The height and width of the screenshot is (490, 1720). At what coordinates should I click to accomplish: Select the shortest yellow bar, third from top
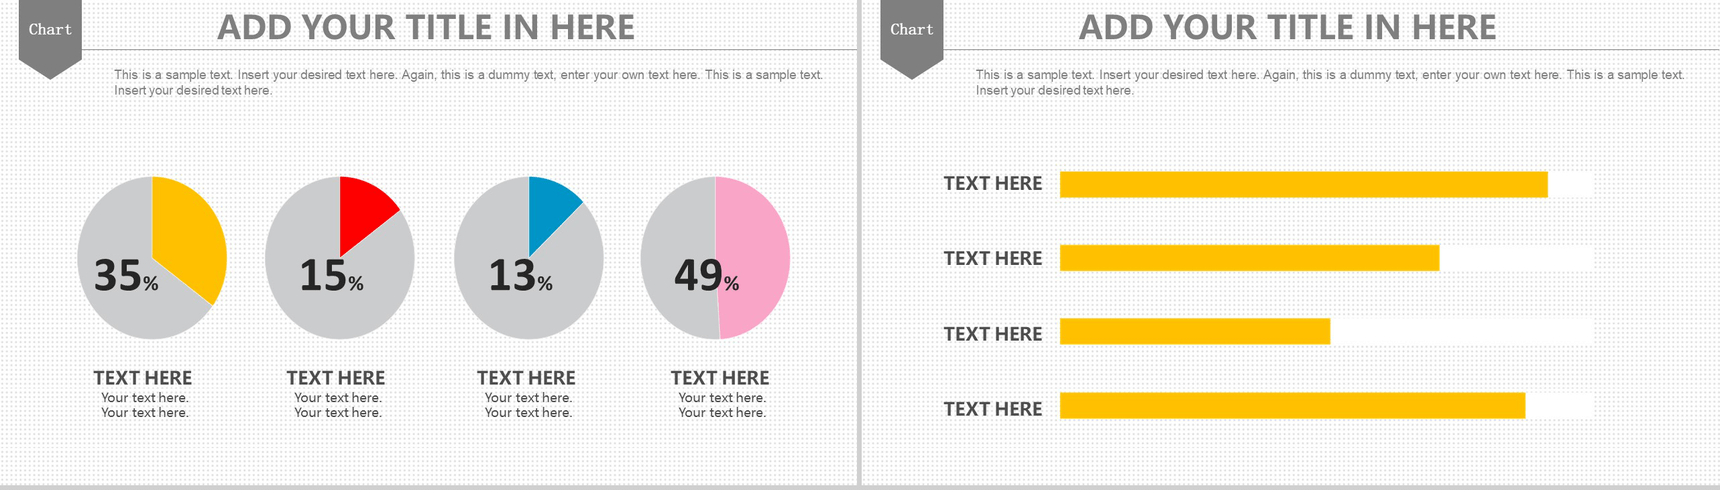[1194, 332]
